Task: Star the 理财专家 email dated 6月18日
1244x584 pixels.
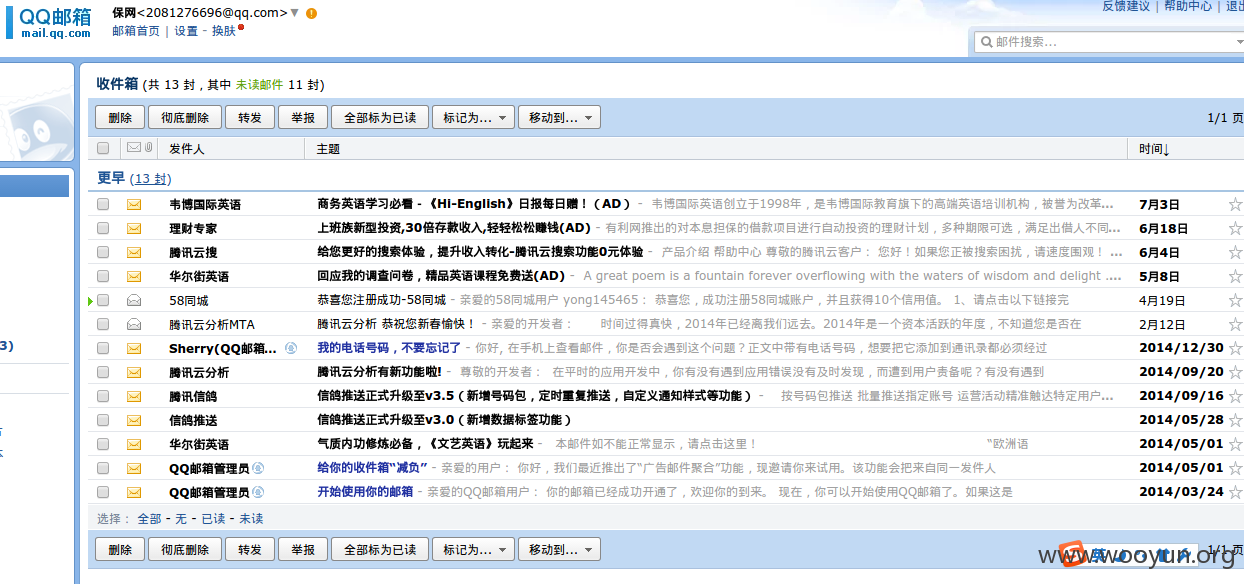Action: click(1235, 228)
